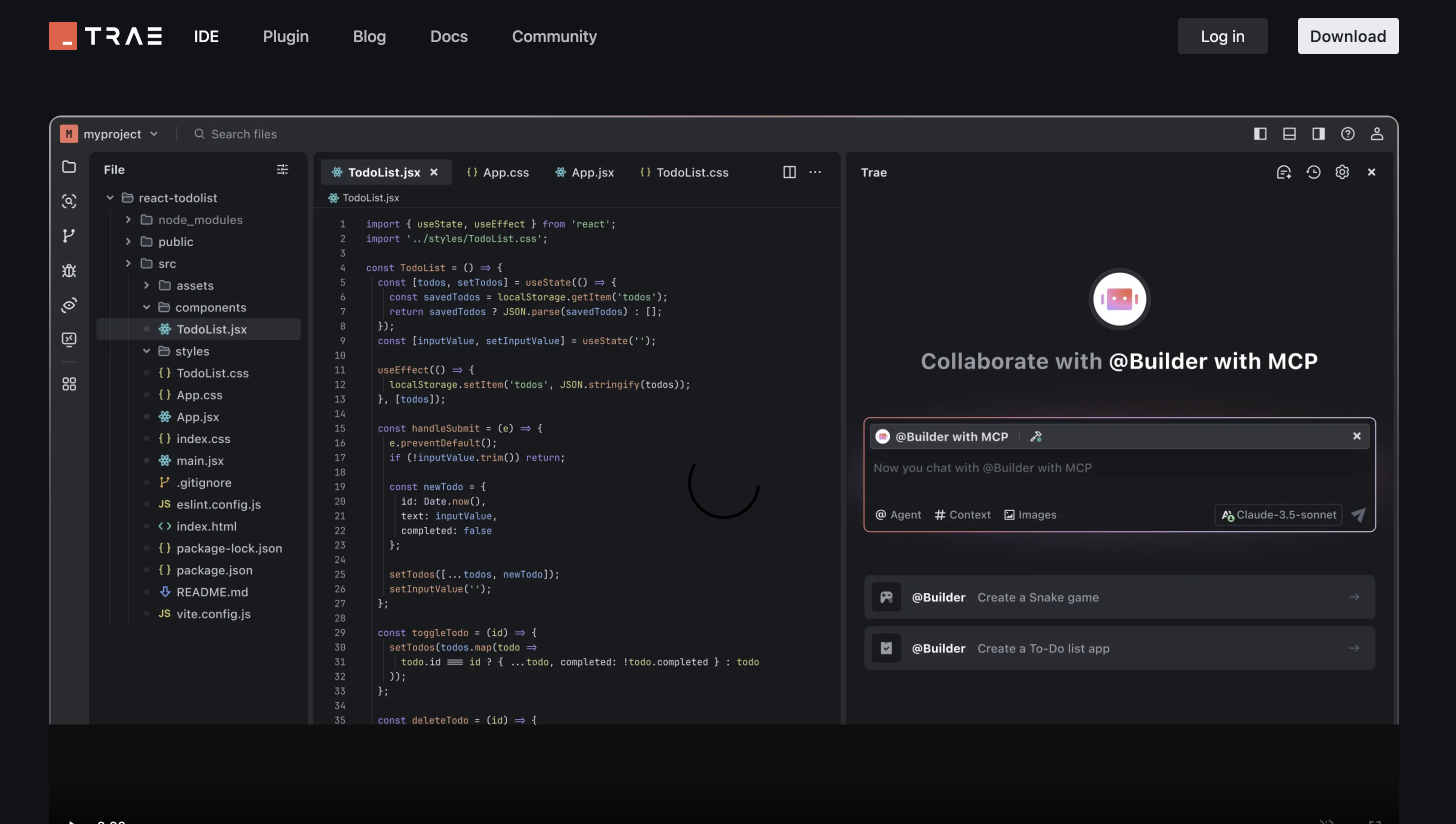The image size is (1456, 824).
Task: Expand the node_modules folder
Action: (199, 220)
